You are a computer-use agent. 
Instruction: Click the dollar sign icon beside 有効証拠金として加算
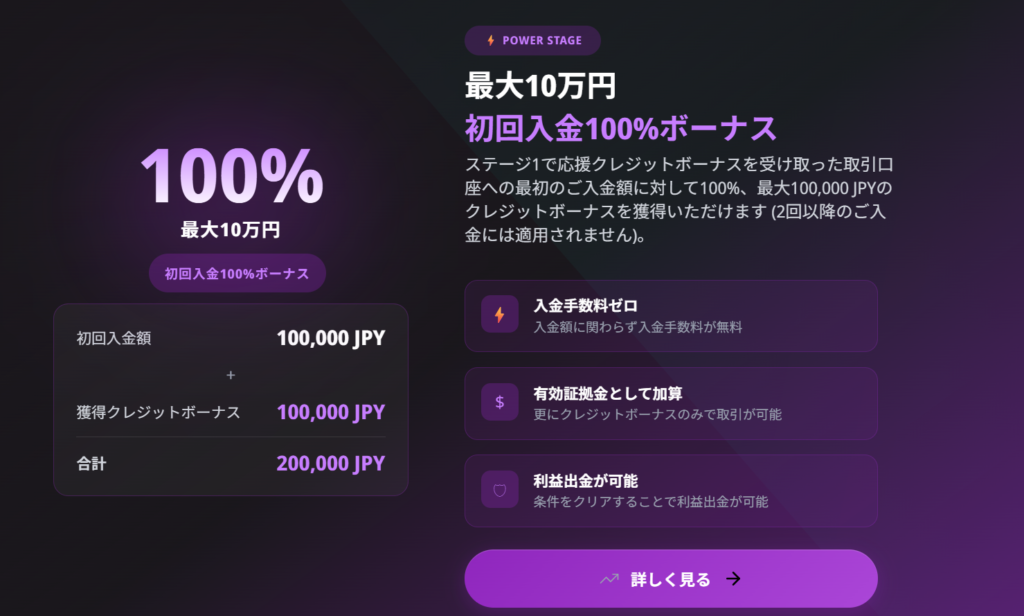click(500, 403)
